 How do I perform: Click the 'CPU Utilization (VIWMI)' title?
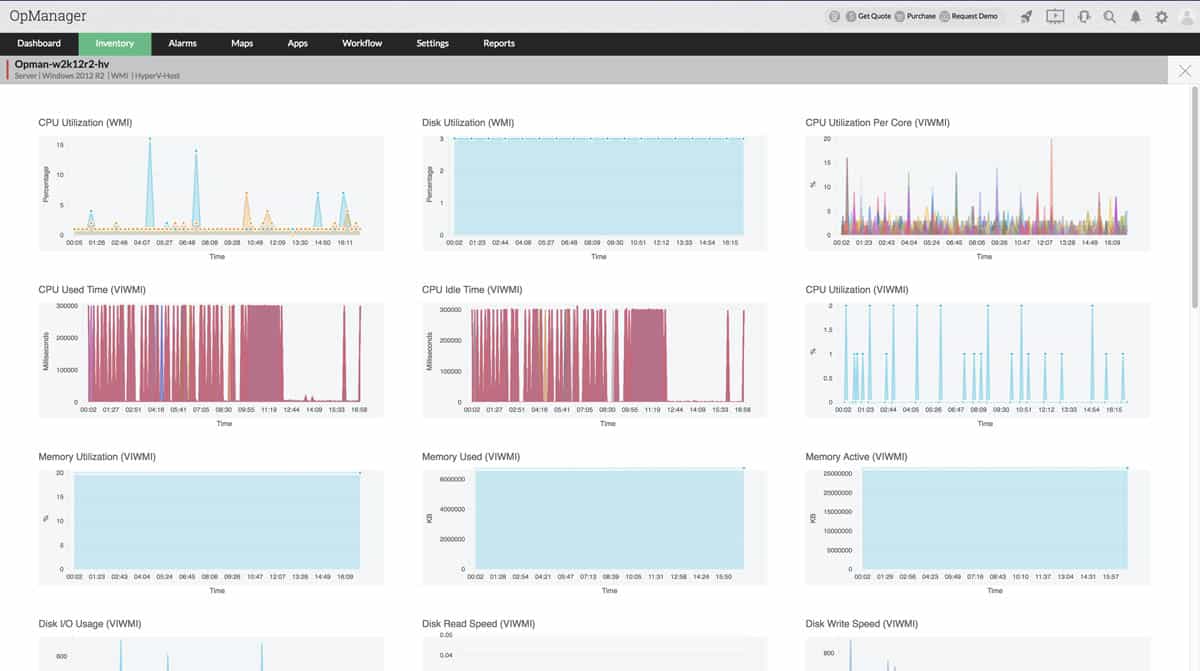(857, 290)
